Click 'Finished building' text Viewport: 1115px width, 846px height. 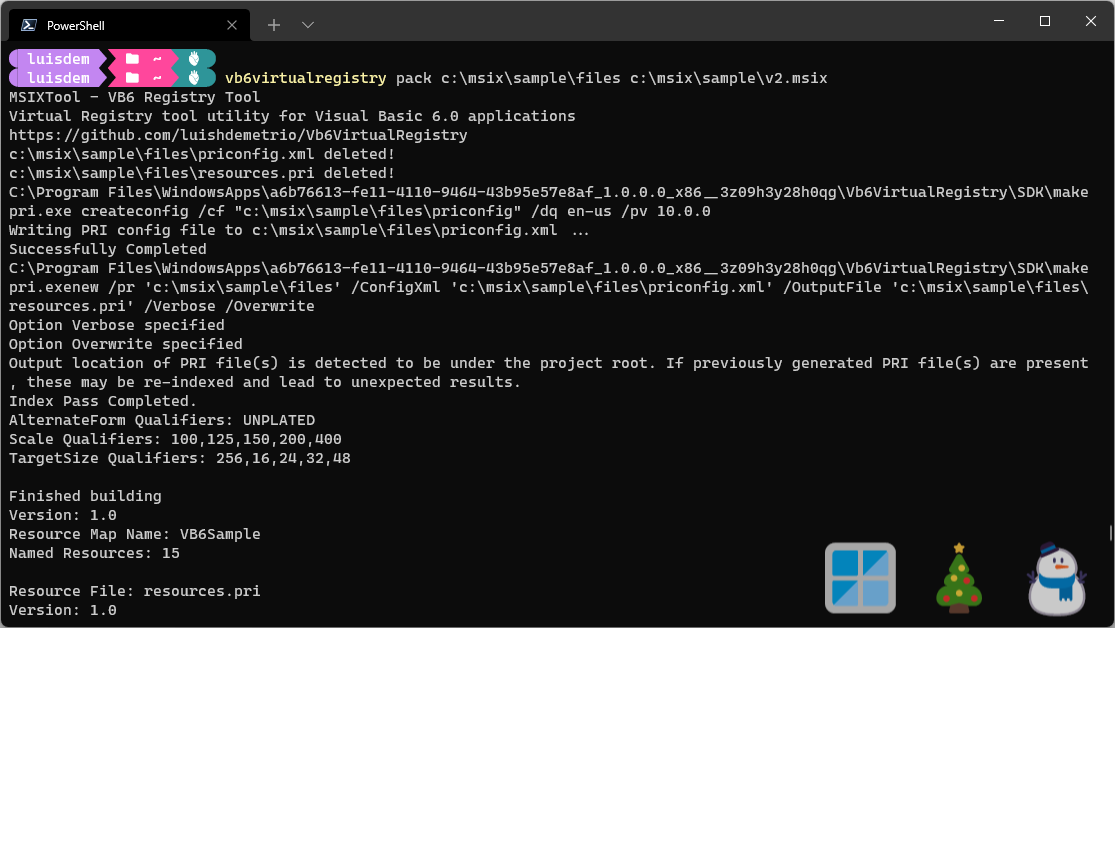point(85,496)
